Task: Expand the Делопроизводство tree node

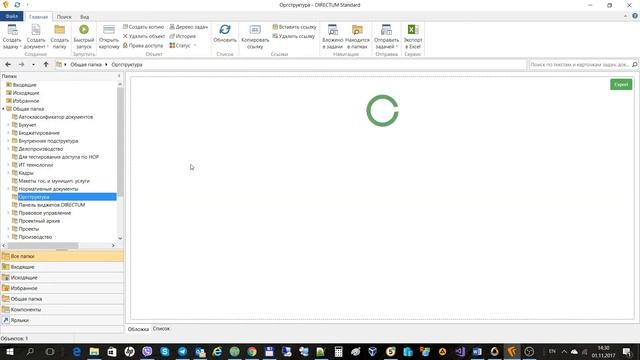Action: [9, 149]
